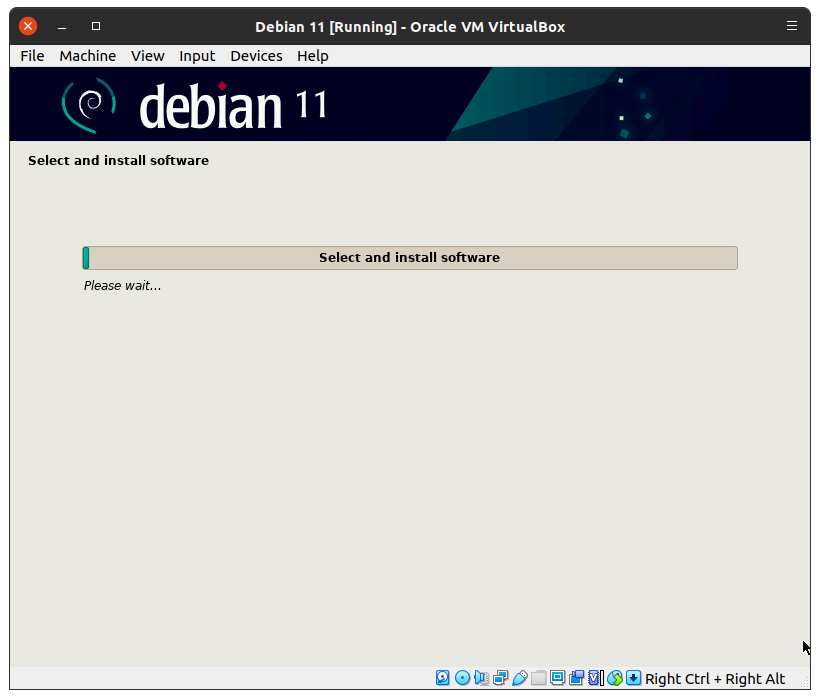Click the hard disk activity icon

click(443, 678)
